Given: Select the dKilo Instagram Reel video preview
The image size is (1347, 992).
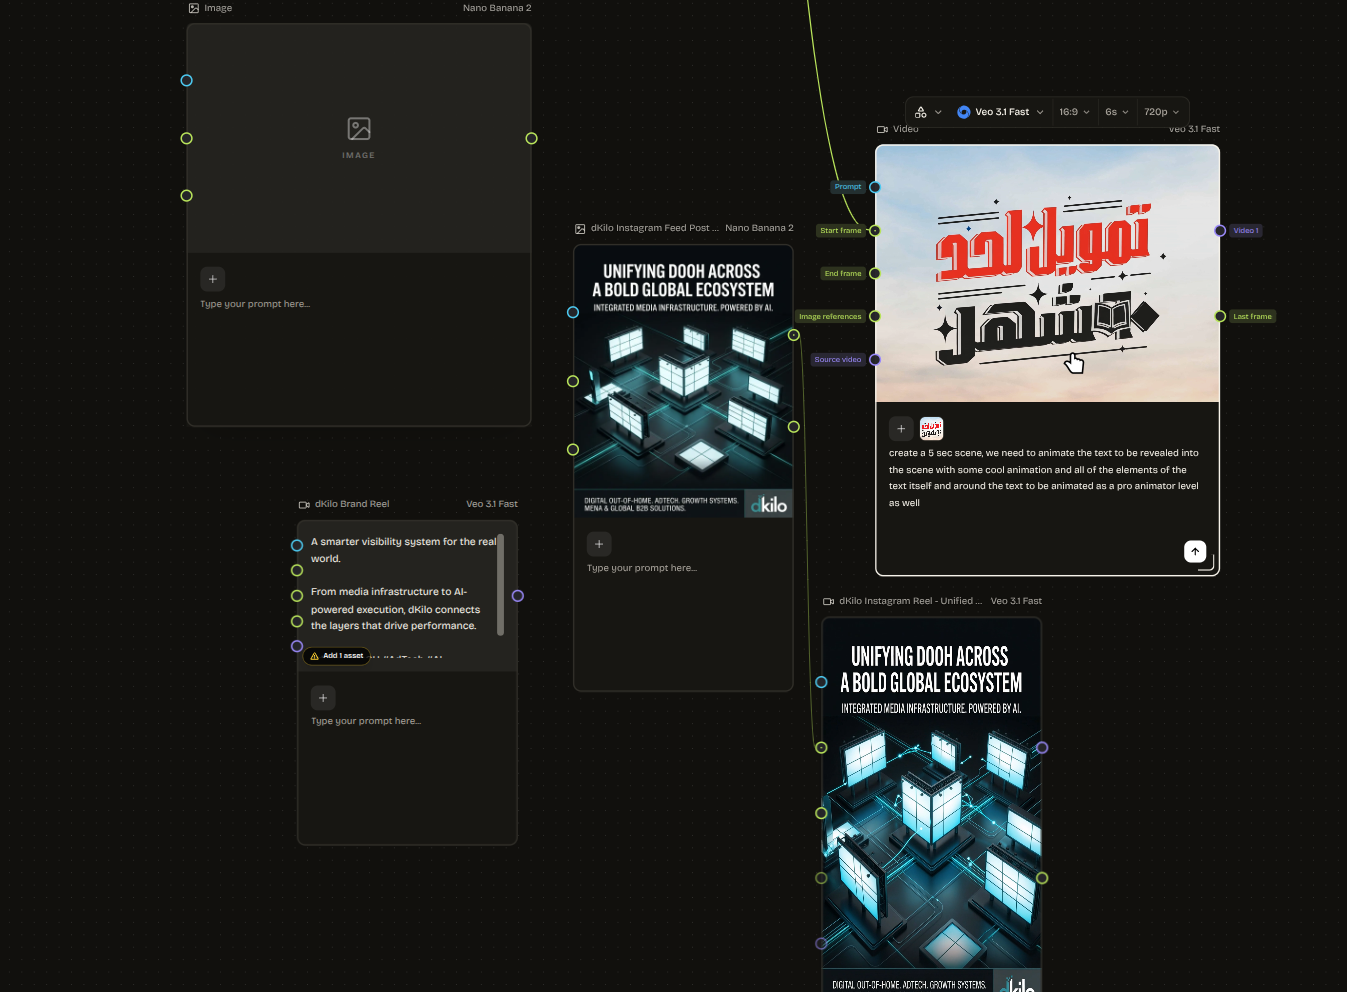Looking at the screenshot, I should [x=932, y=806].
